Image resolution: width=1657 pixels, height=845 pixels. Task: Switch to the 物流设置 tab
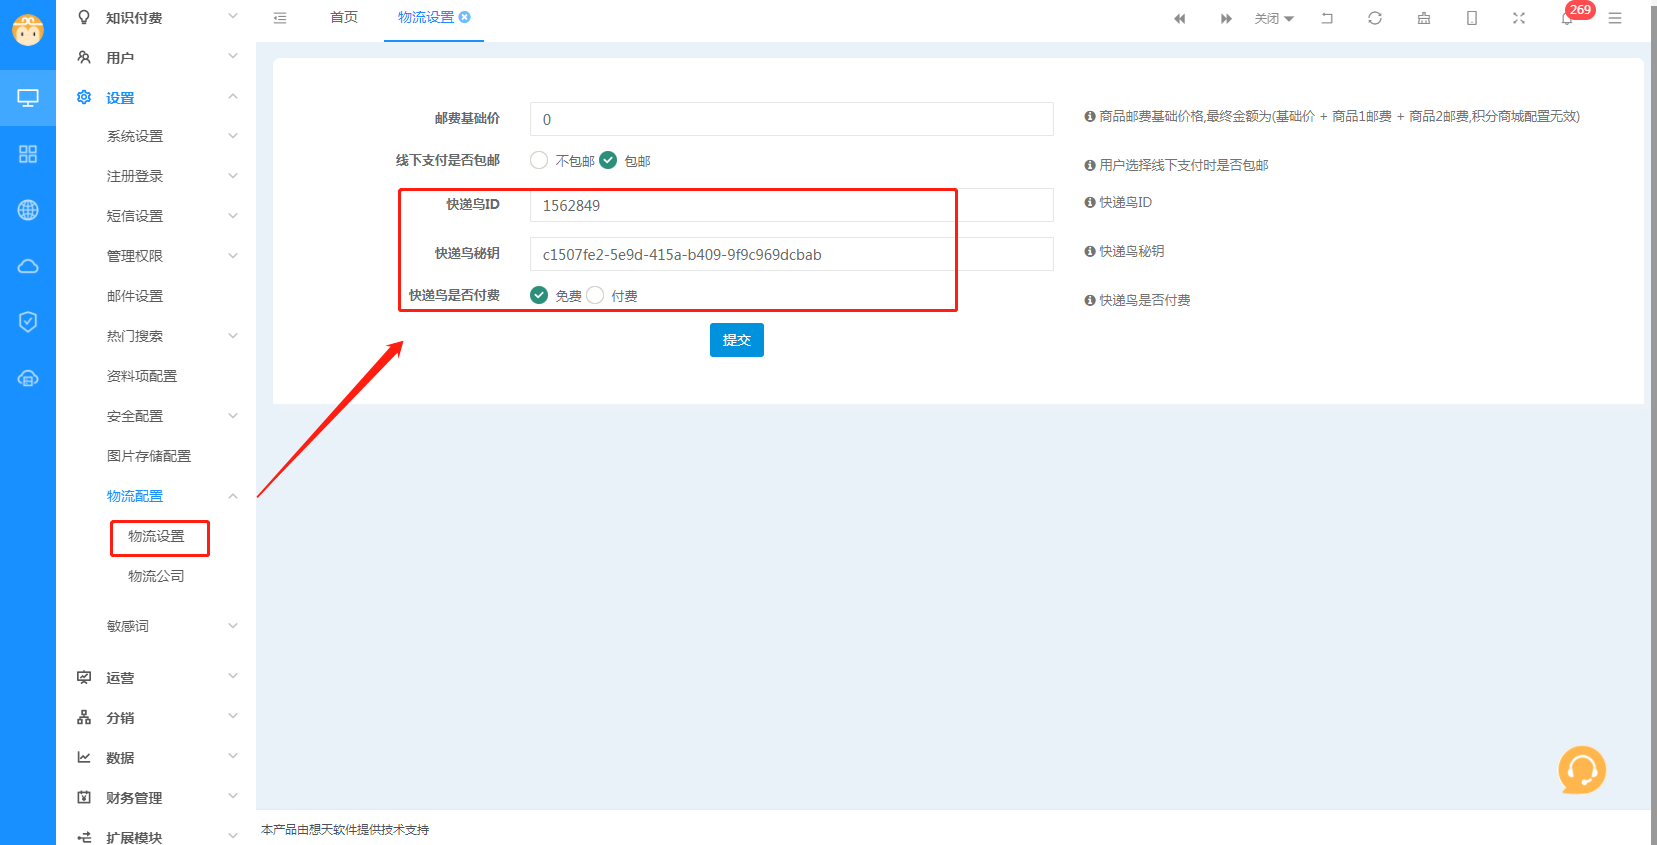426,18
